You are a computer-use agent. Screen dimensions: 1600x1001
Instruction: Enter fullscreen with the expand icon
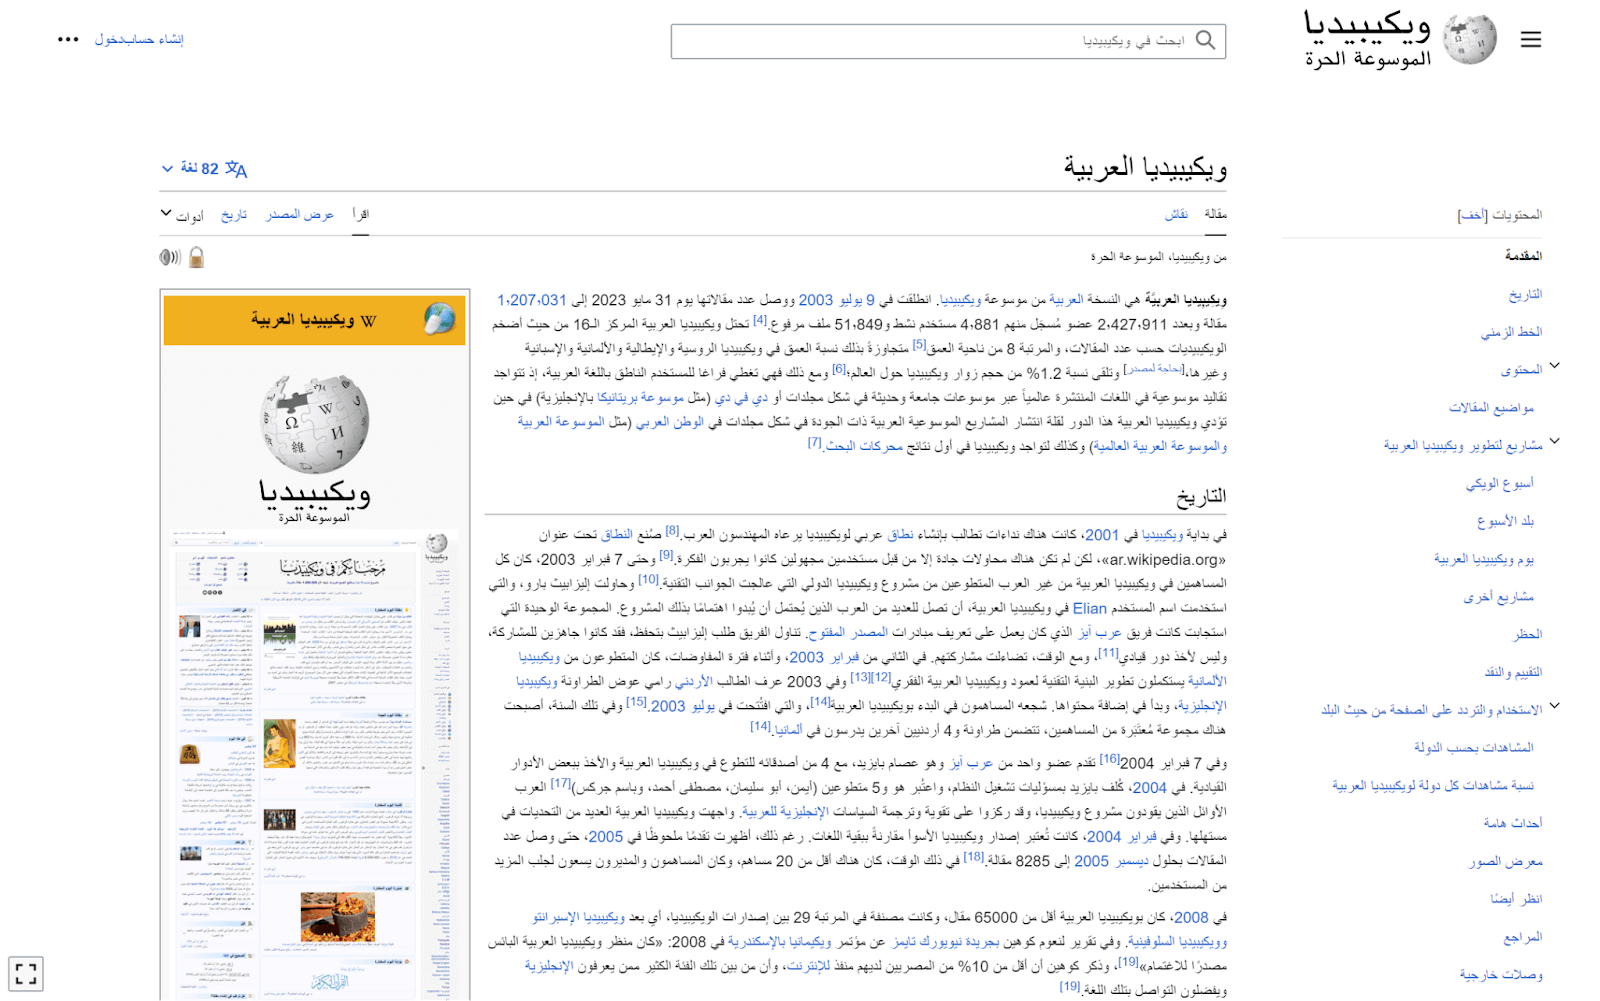(27, 972)
